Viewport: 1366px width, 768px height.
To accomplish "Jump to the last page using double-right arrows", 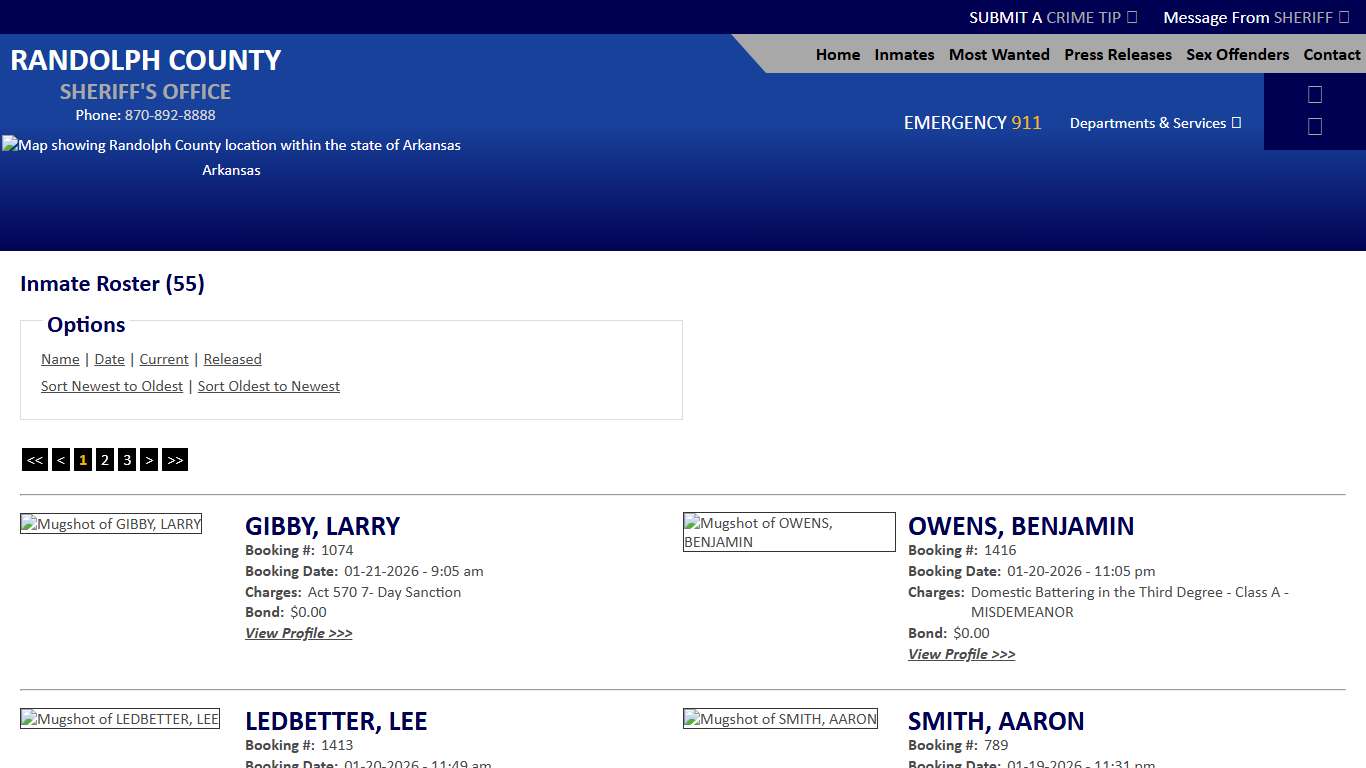I will [174, 459].
